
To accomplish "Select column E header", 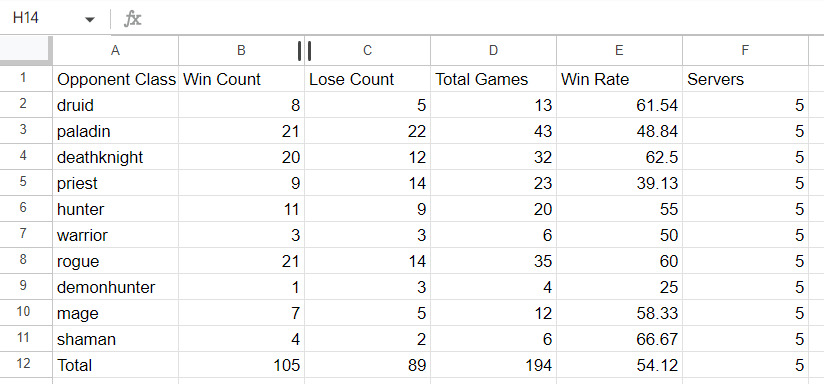I will 620,50.
